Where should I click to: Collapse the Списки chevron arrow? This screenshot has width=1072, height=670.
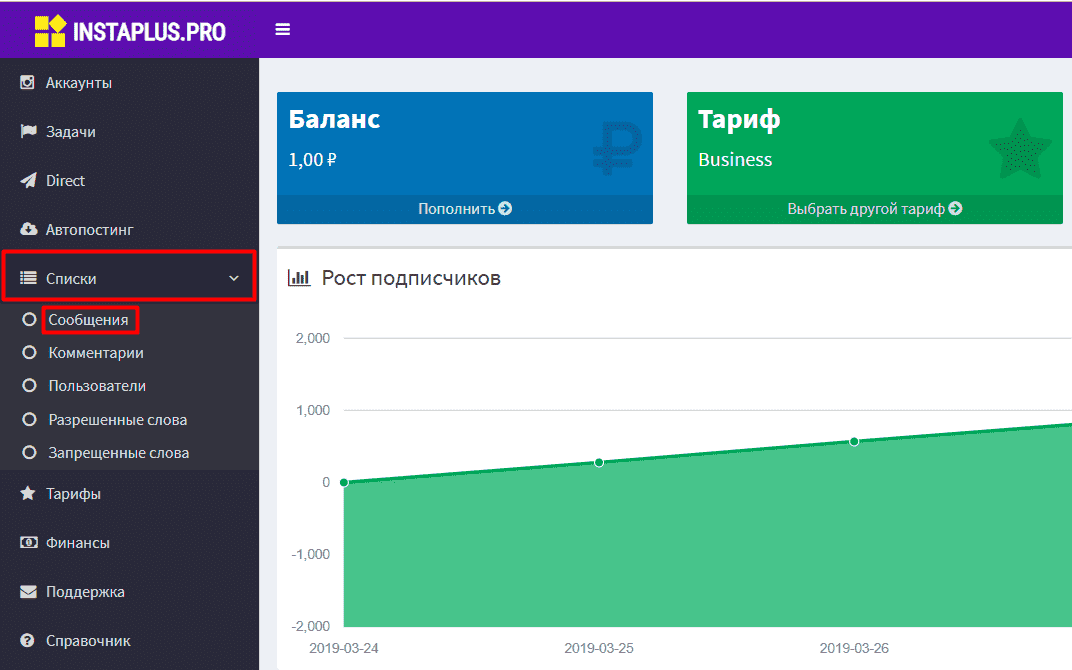pos(234,278)
